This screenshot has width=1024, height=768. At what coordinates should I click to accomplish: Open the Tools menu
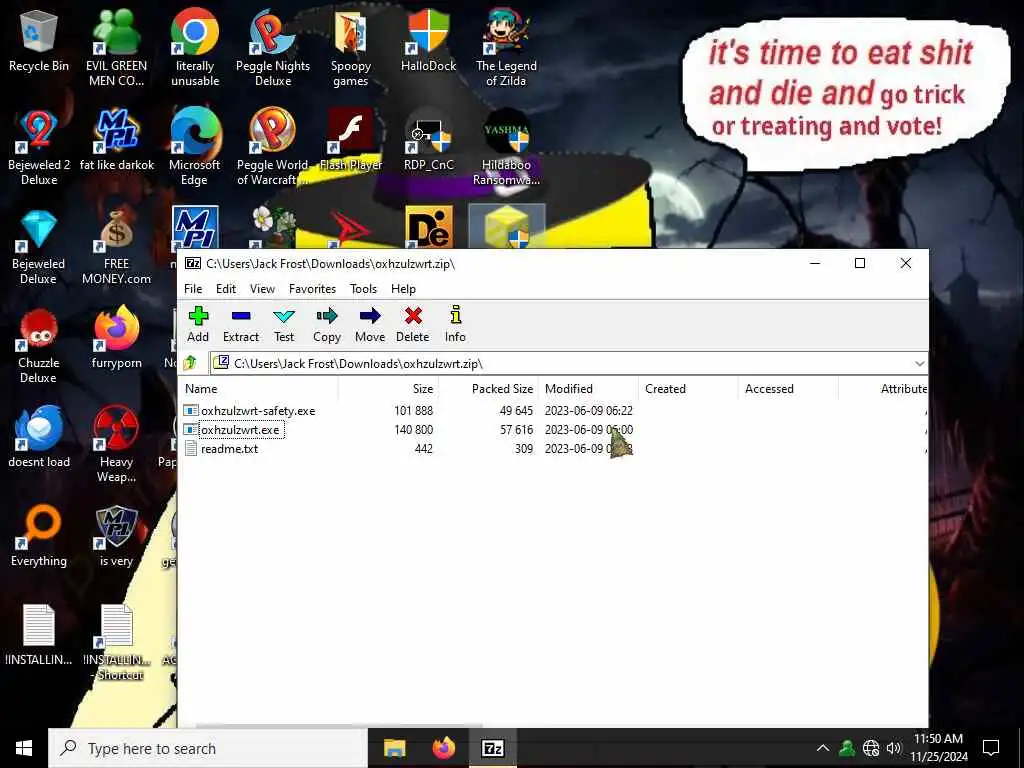363,289
